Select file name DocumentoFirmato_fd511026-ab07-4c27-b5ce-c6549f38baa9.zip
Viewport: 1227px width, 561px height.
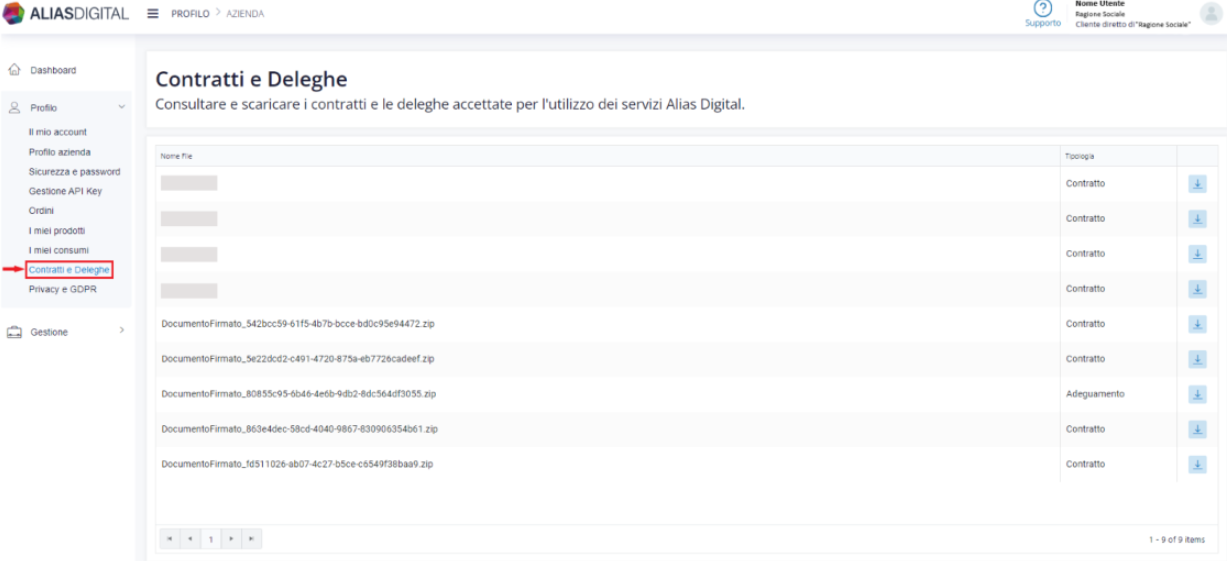[x=297, y=464]
